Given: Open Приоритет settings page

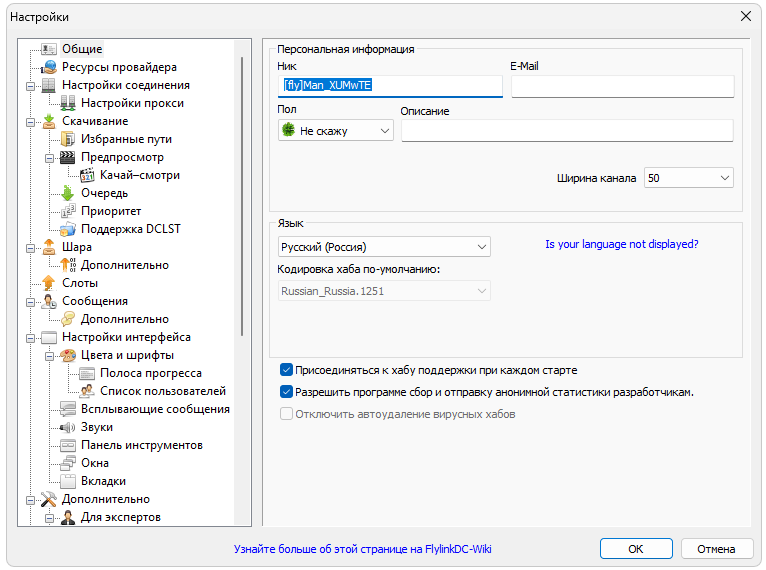Looking at the screenshot, I should pos(111,211).
